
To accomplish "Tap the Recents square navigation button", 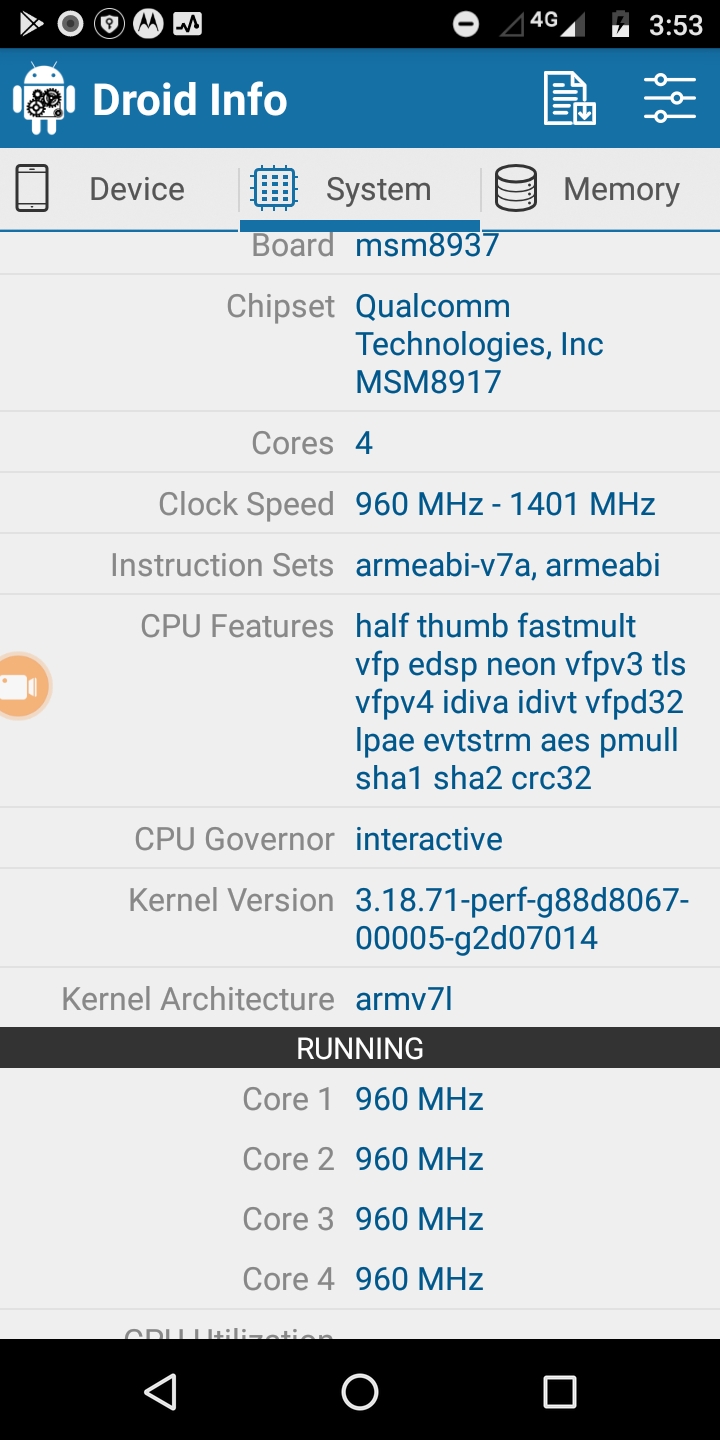I will click(560, 1391).
